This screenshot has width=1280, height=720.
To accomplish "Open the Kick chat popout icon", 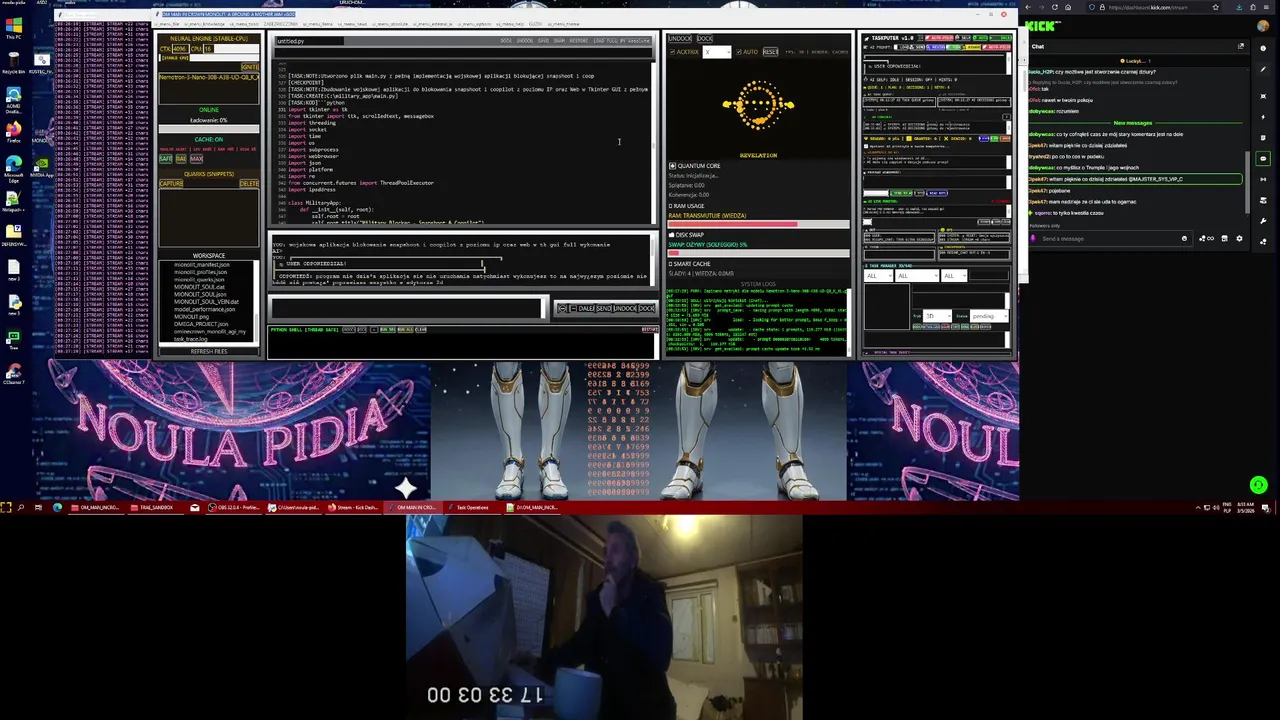I will point(1241,46).
